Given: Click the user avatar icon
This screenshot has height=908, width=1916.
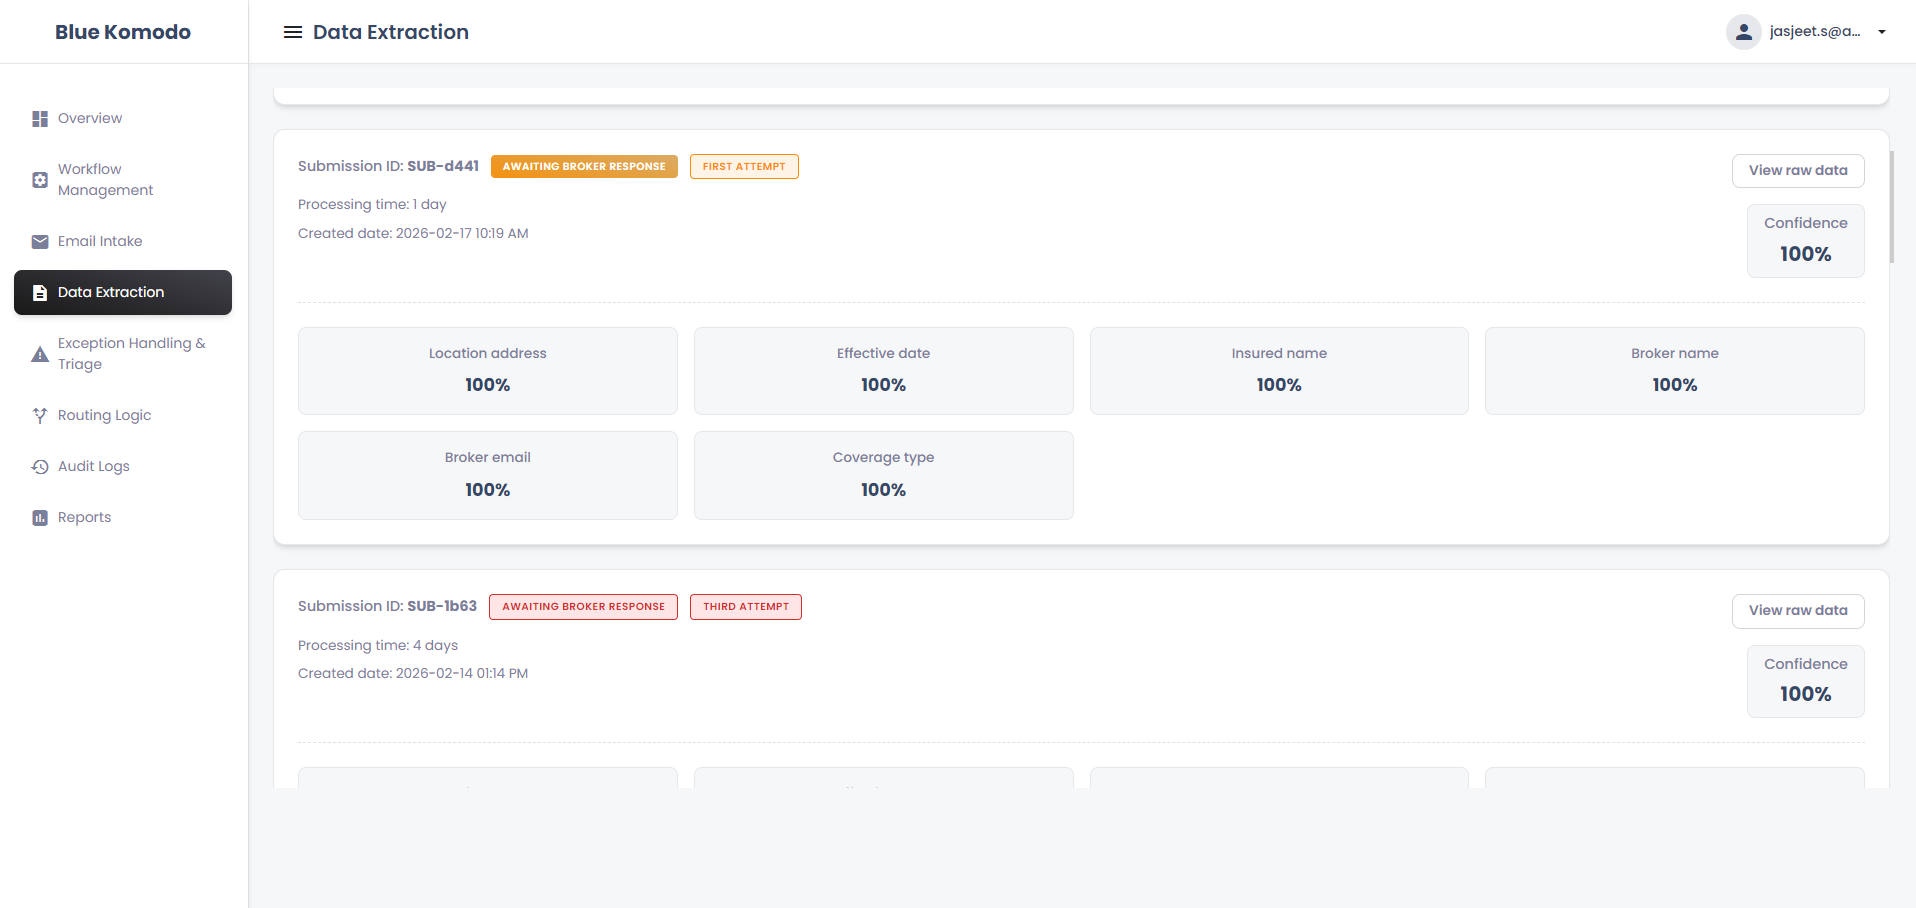Looking at the screenshot, I should point(1743,32).
